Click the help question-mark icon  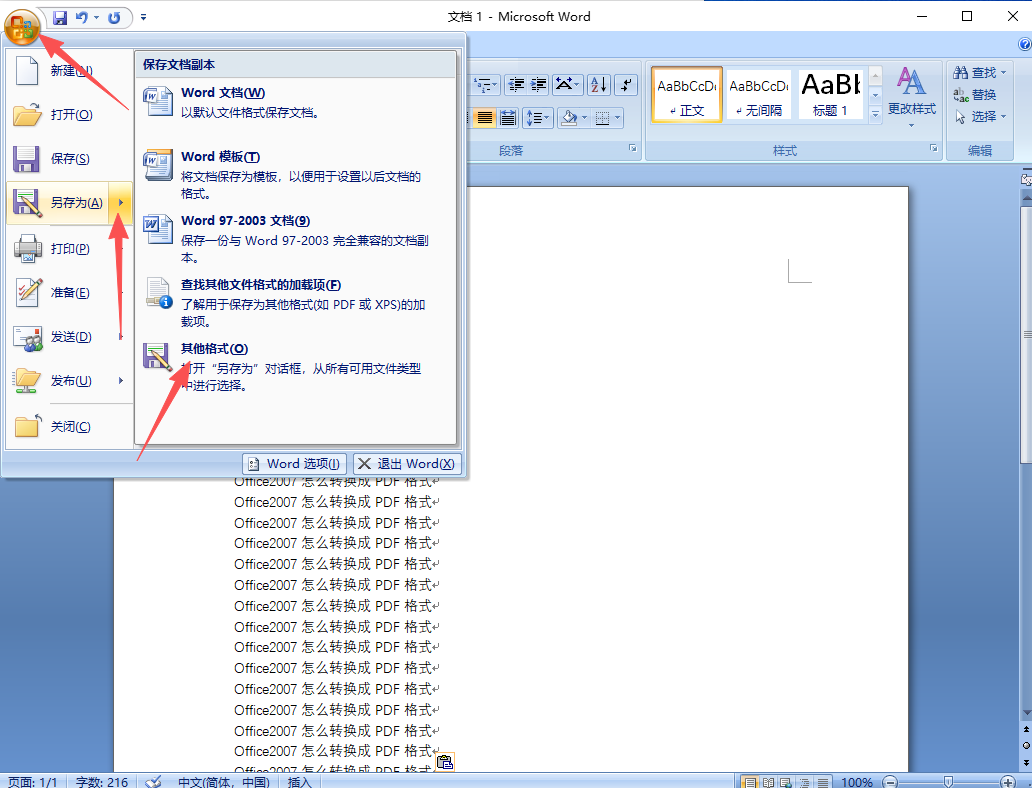[1025, 45]
